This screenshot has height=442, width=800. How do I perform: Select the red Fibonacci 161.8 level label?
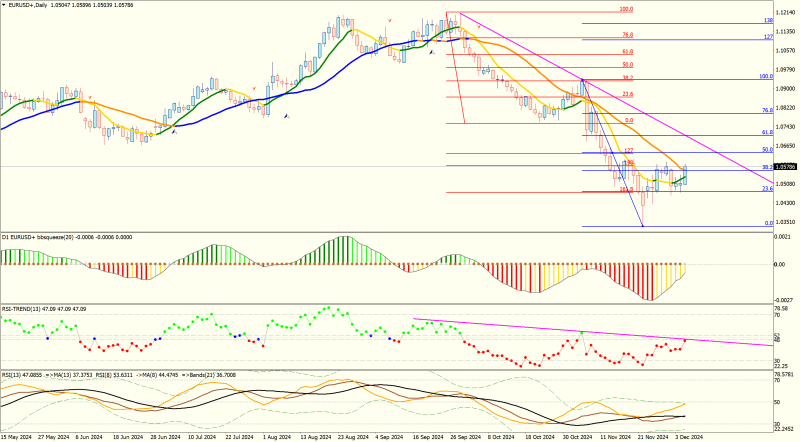626,189
